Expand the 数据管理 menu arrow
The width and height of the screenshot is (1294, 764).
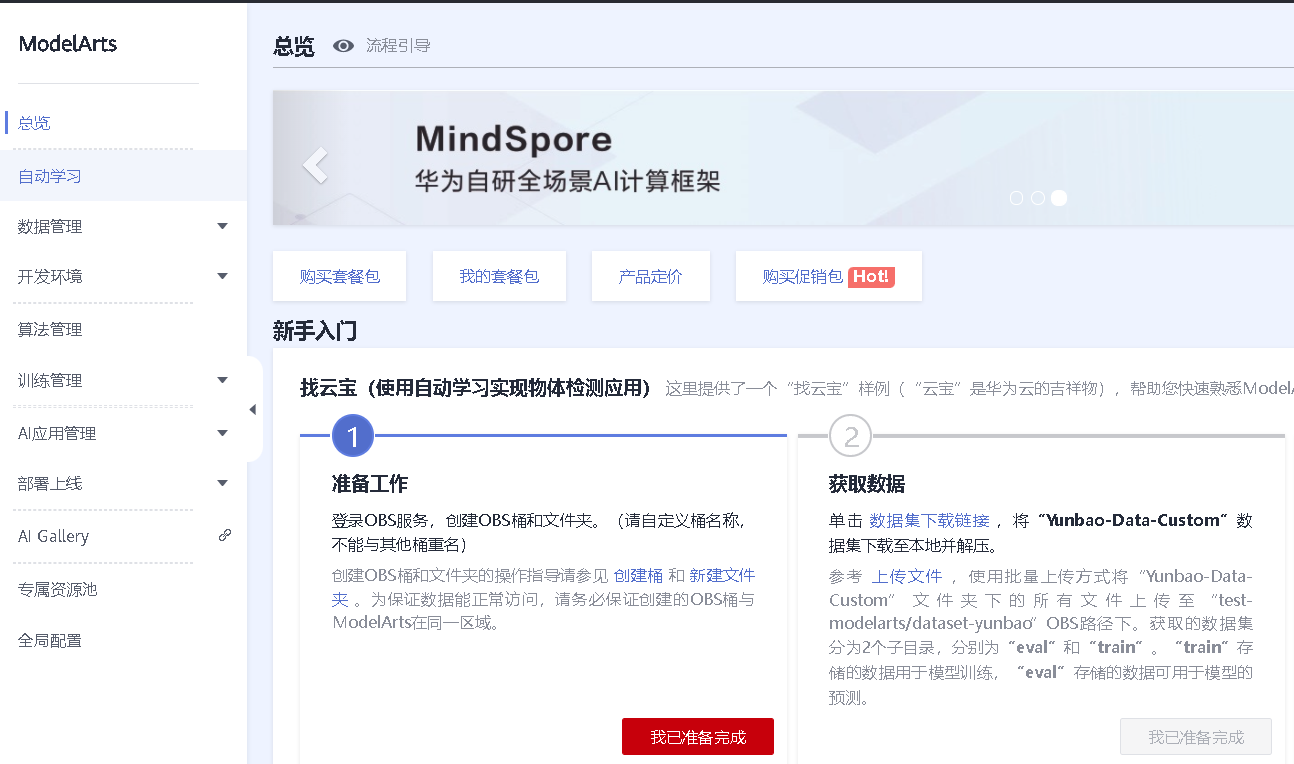(223, 226)
